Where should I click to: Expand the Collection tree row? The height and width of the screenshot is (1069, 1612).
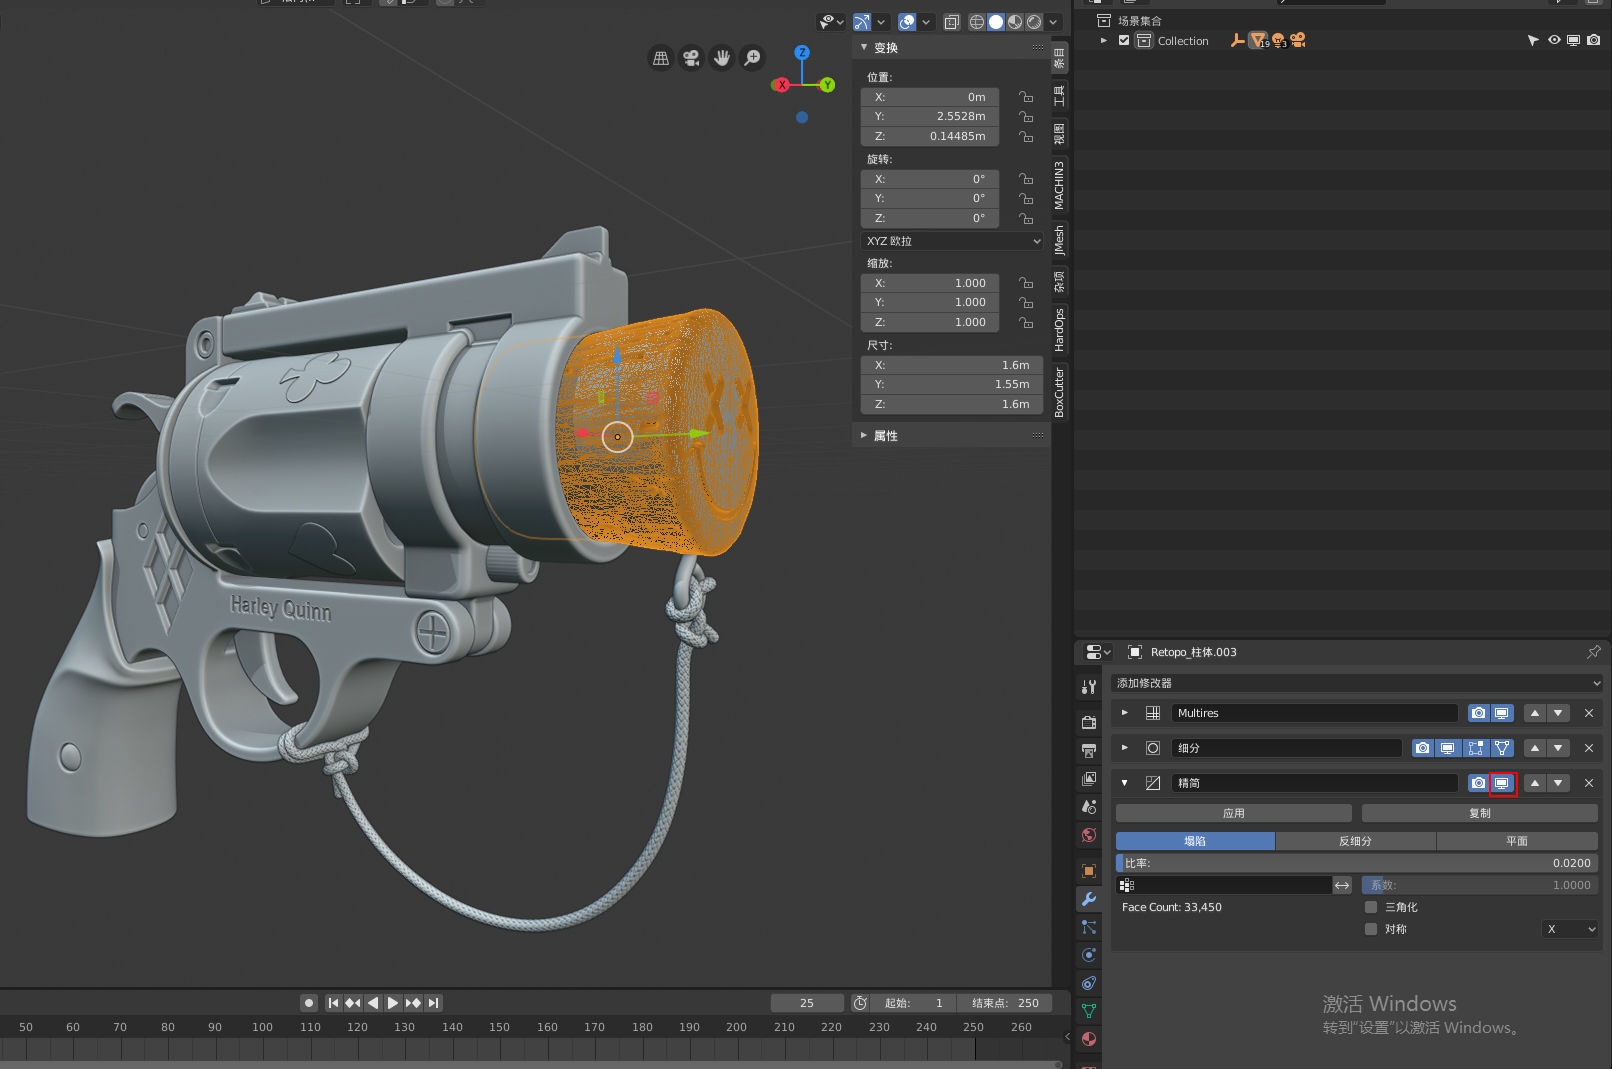click(x=1103, y=41)
